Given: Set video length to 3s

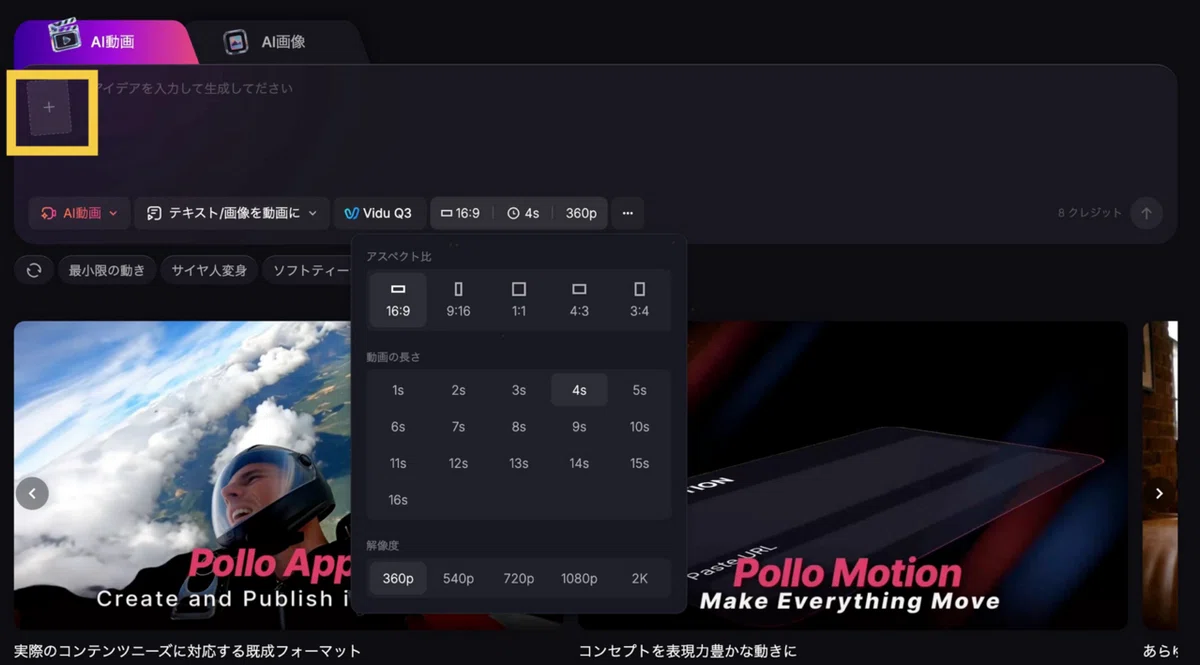Looking at the screenshot, I should point(519,390).
